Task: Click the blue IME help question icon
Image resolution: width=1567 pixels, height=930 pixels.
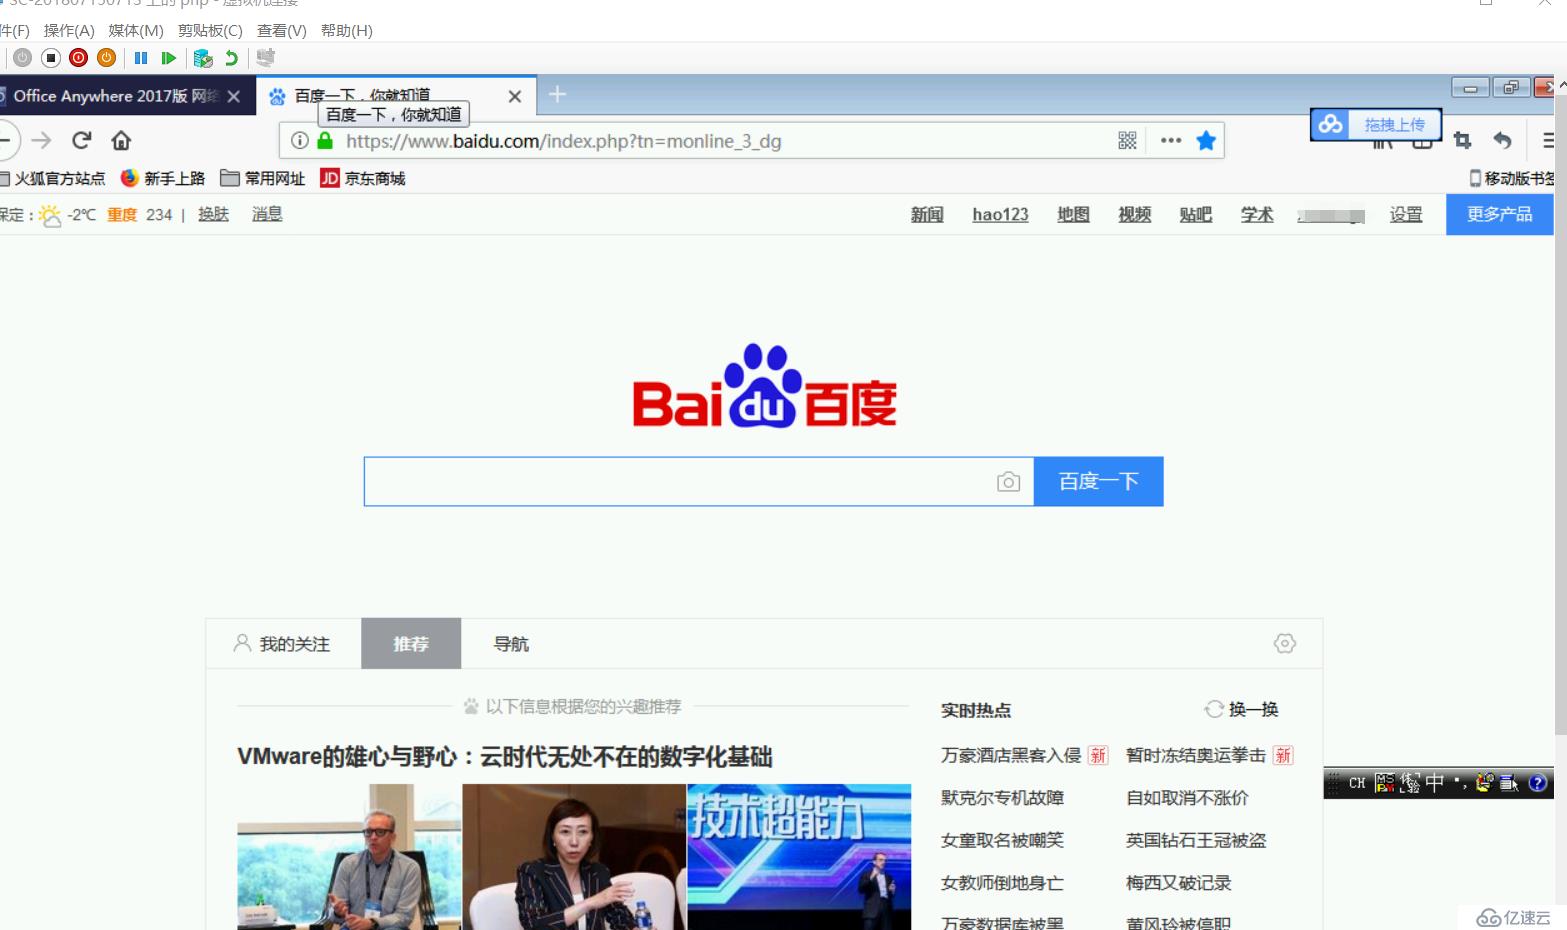Action: [1538, 783]
